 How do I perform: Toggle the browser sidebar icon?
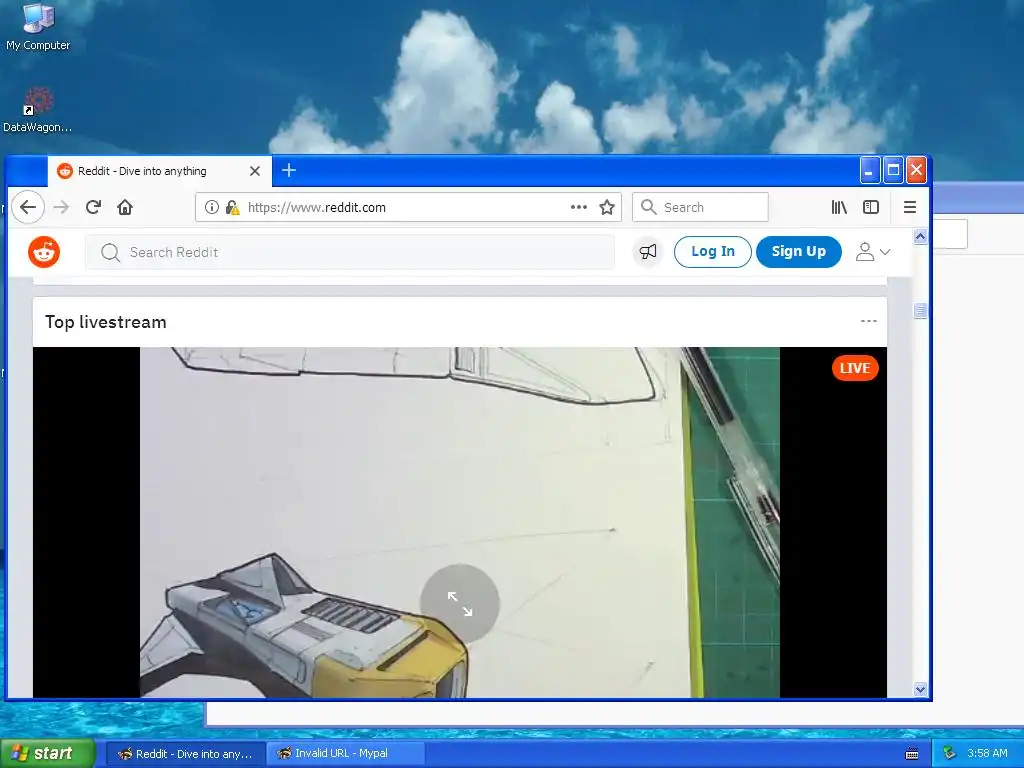tap(871, 207)
